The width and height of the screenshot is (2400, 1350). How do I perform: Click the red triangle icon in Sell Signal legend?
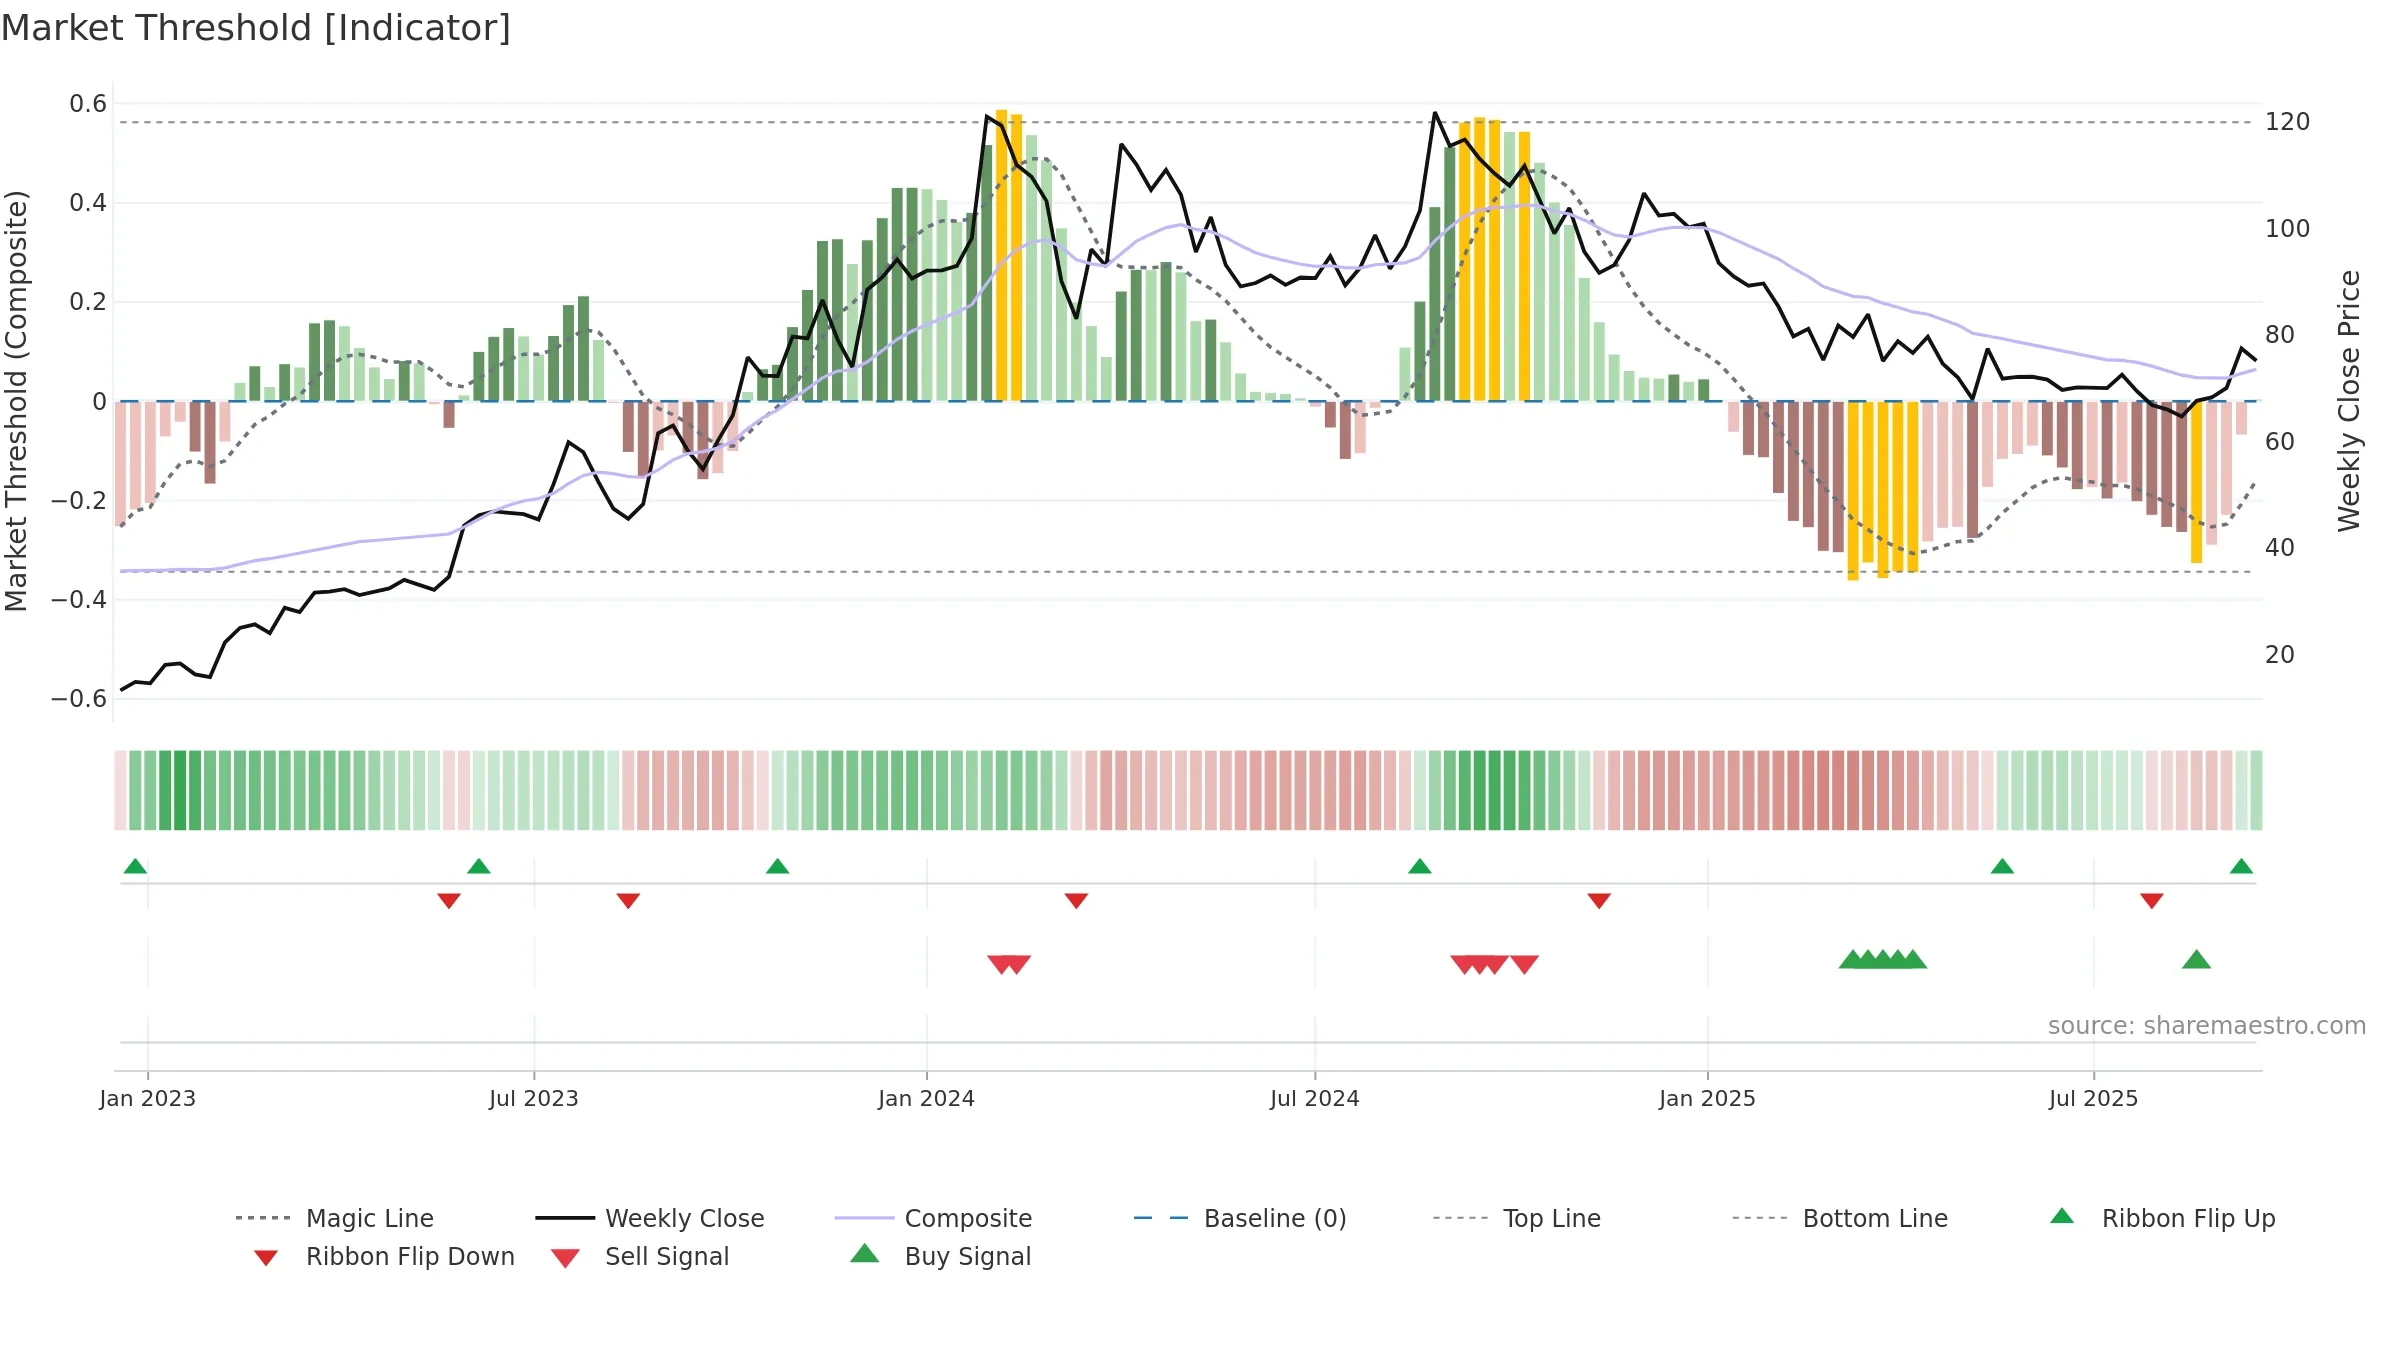(x=565, y=1258)
